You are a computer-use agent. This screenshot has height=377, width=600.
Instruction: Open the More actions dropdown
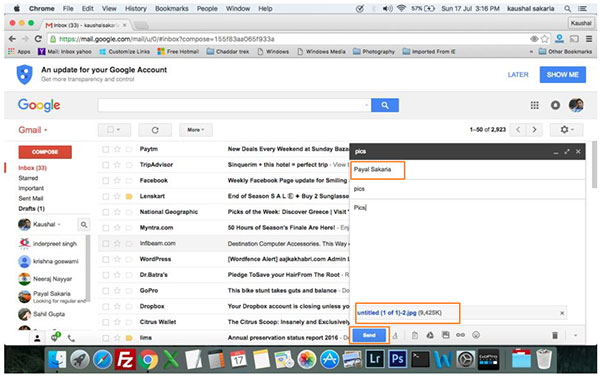pyautogui.click(x=196, y=130)
